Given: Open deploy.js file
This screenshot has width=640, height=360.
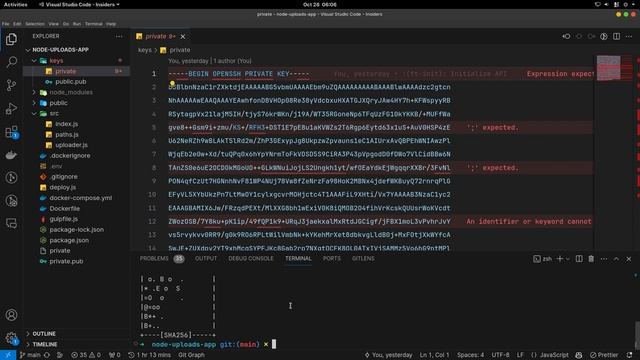Looking at the screenshot, I should (62, 187).
